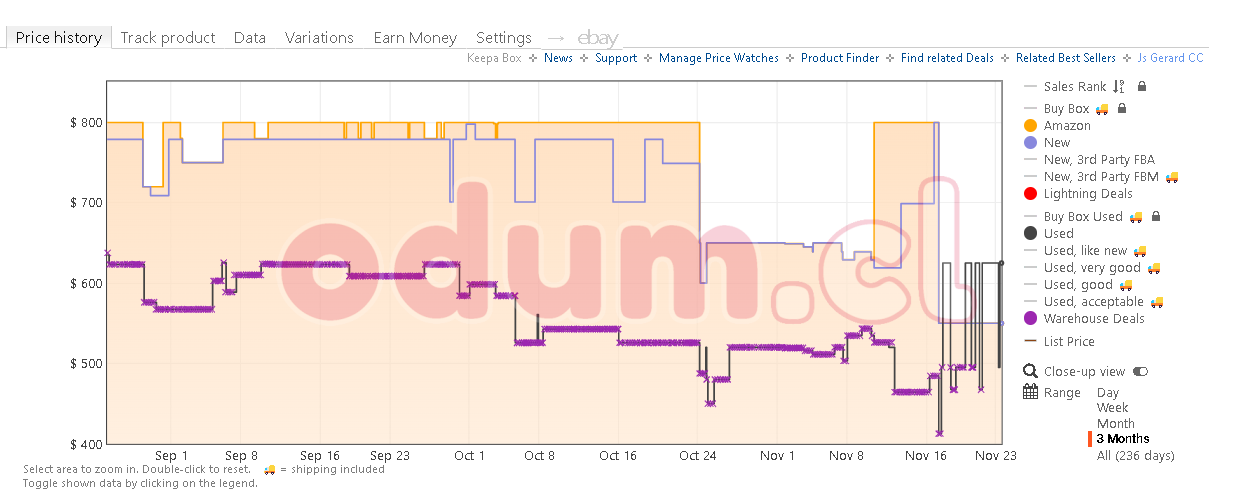This screenshot has width=1254, height=502.
Task: Open the Manage Price Watches link
Action: [x=718, y=58]
